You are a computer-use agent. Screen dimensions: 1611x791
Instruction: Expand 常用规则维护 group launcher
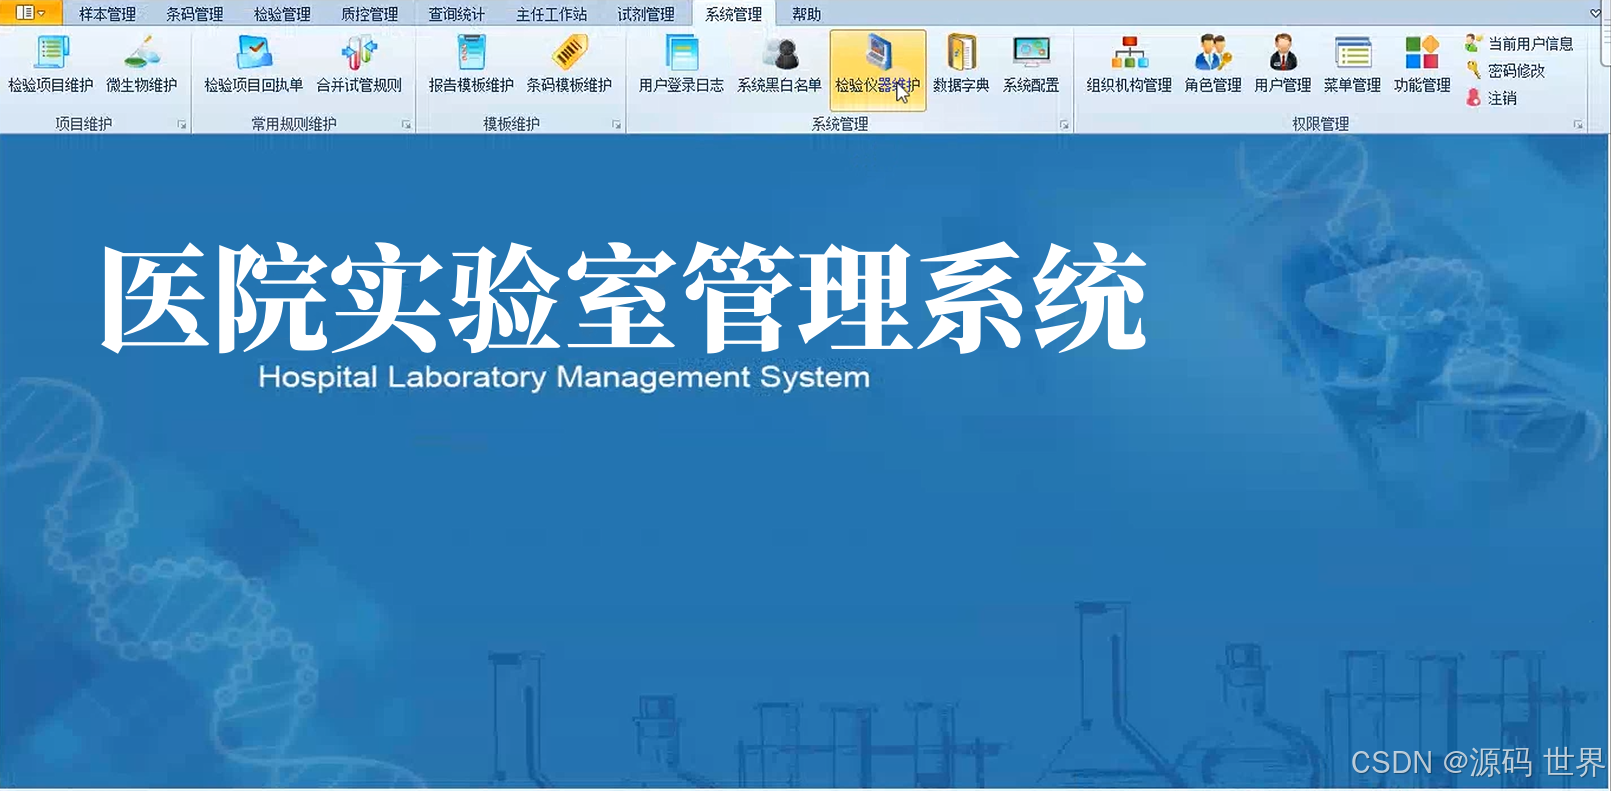(407, 125)
